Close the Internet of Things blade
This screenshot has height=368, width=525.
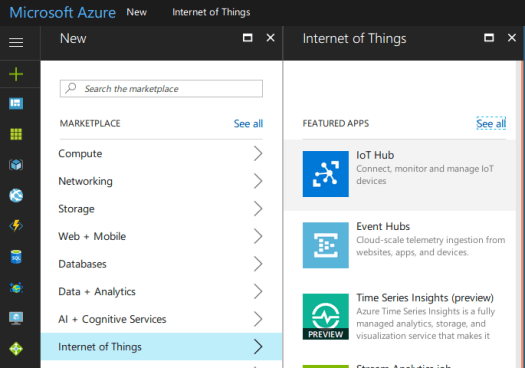click(x=512, y=38)
